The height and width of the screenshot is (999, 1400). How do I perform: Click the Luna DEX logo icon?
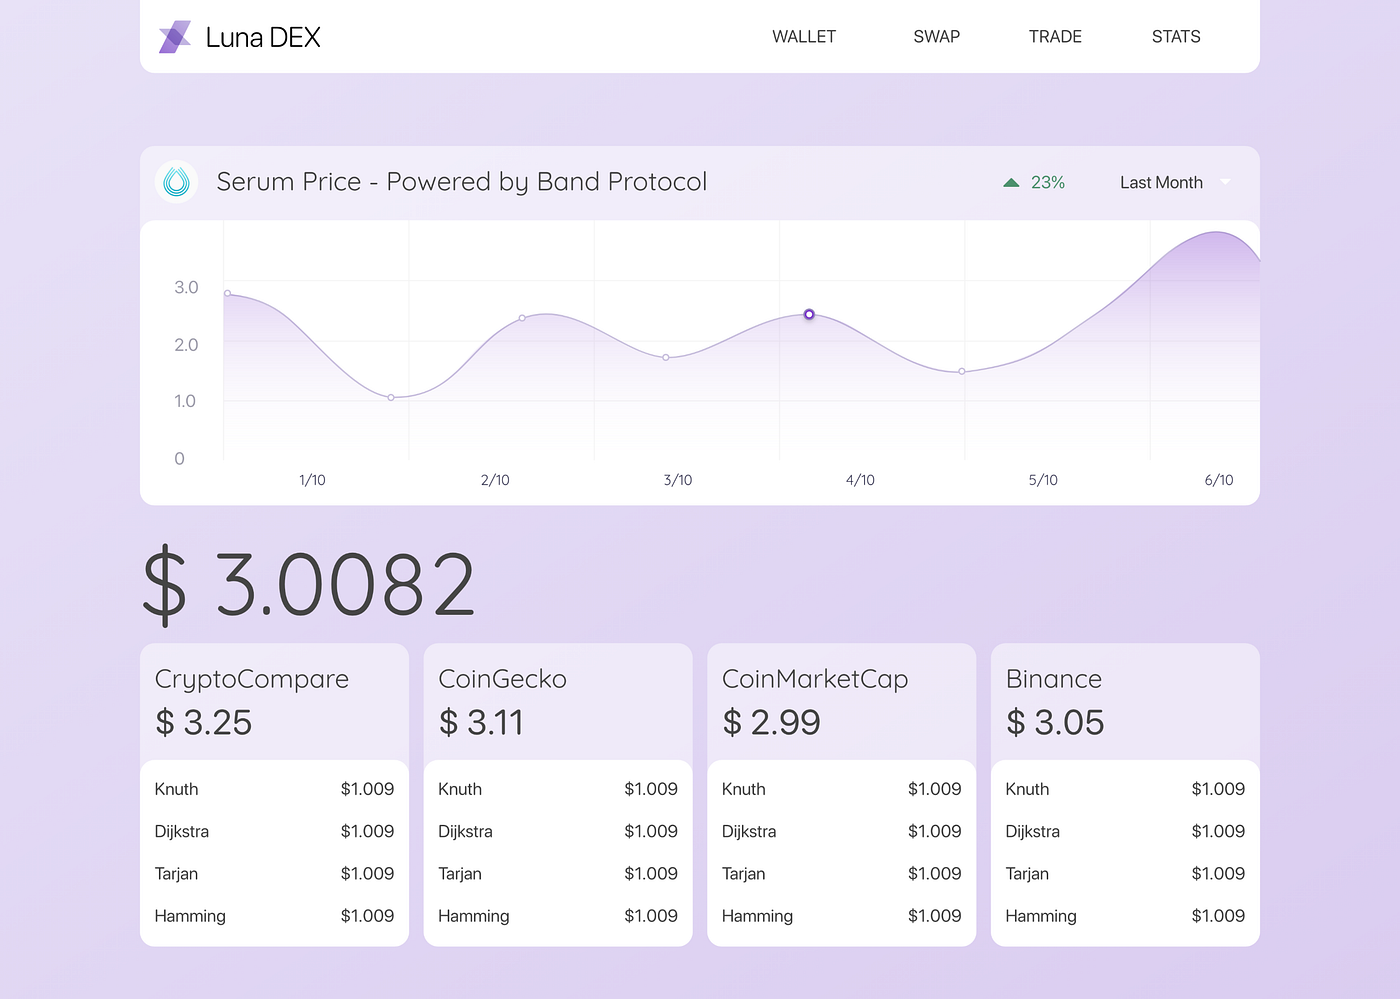pyautogui.click(x=175, y=37)
